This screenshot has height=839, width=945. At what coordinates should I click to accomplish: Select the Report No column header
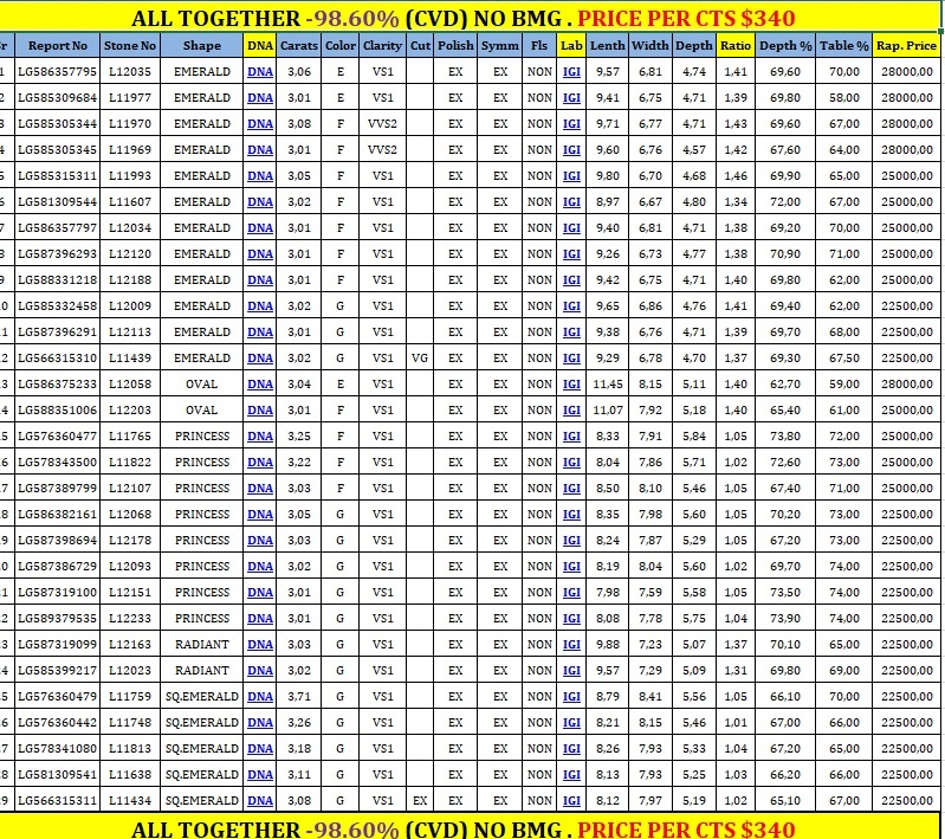coord(58,46)
